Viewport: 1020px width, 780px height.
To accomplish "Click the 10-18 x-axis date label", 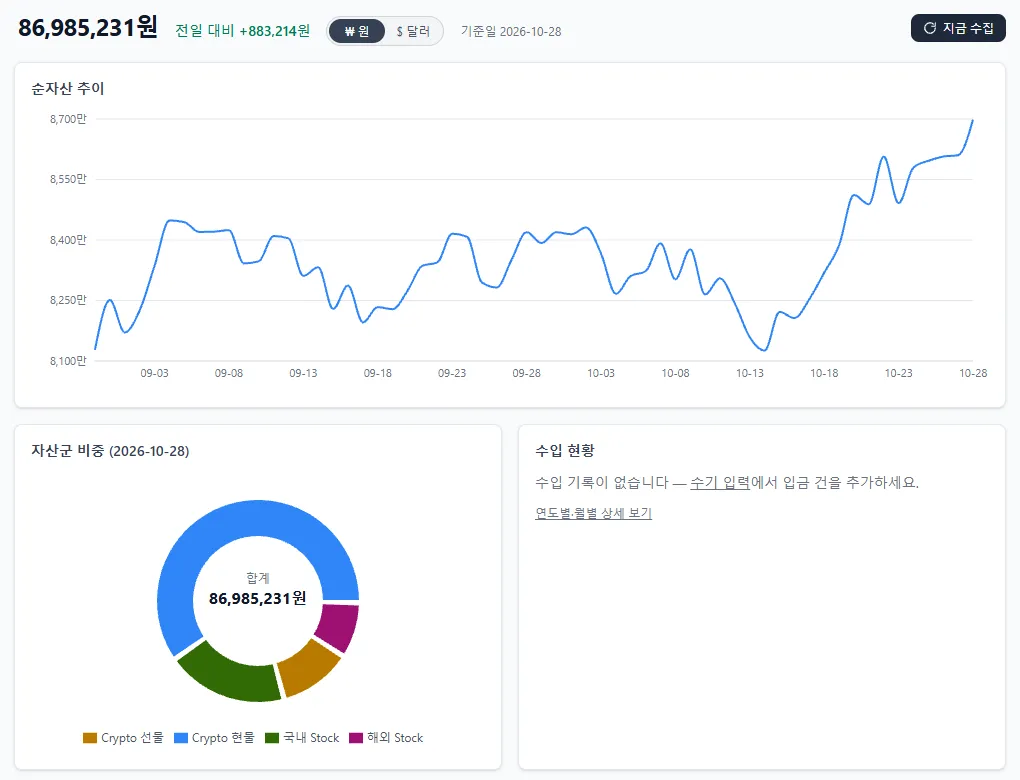I will [x=824, y=373].
